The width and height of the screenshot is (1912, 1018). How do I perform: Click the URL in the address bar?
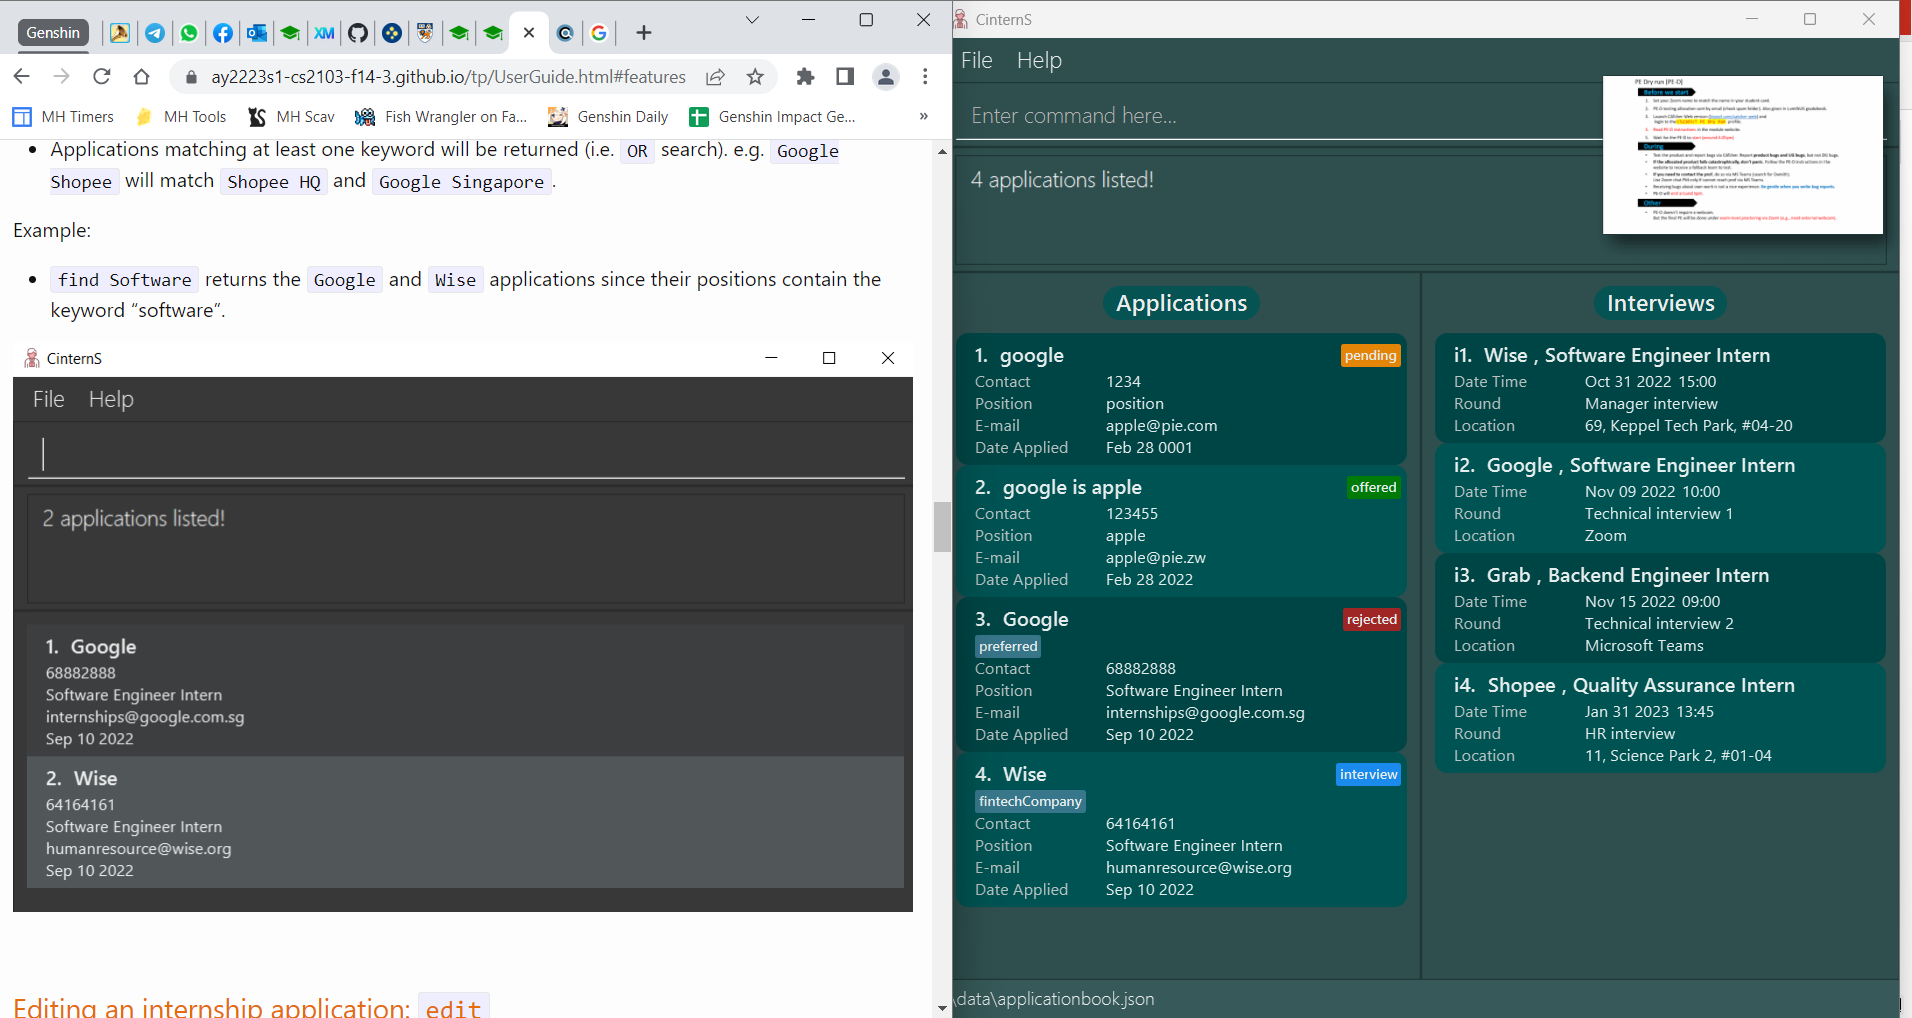[448, 77]
